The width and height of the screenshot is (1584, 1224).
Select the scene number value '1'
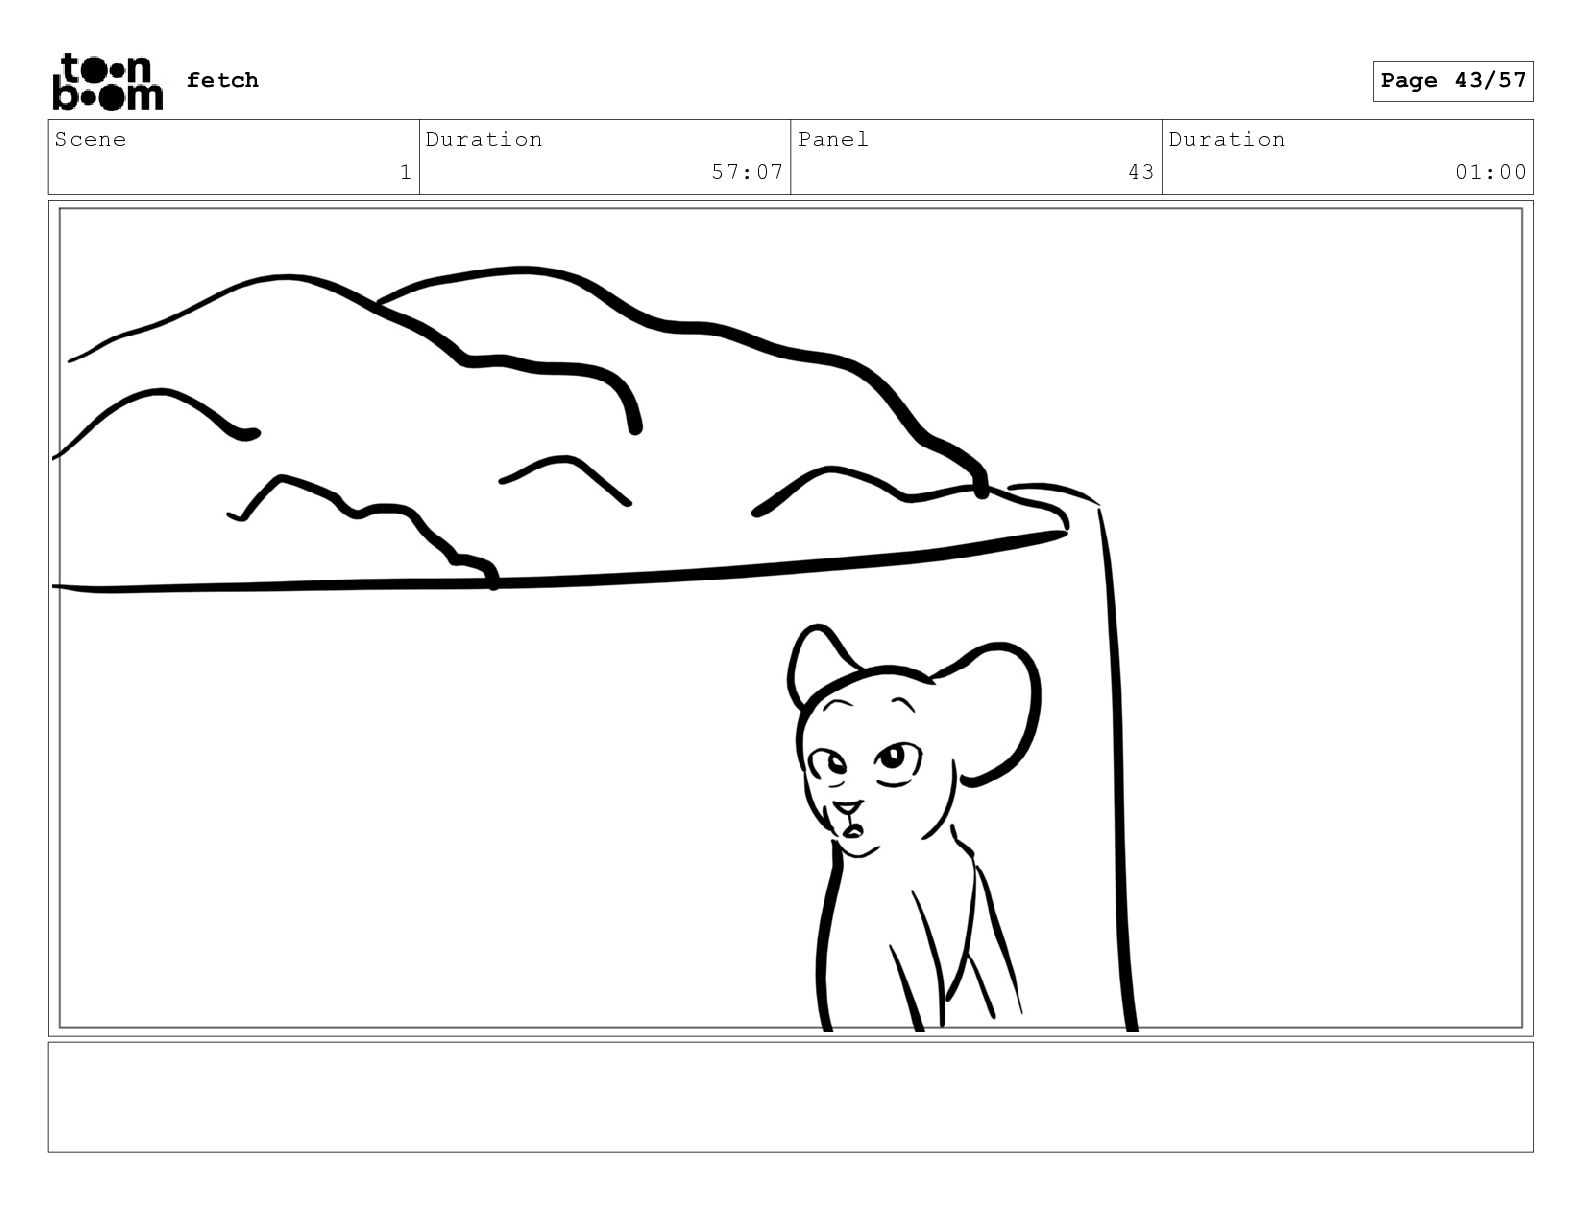pyautogui.click(x=405, y=172)
